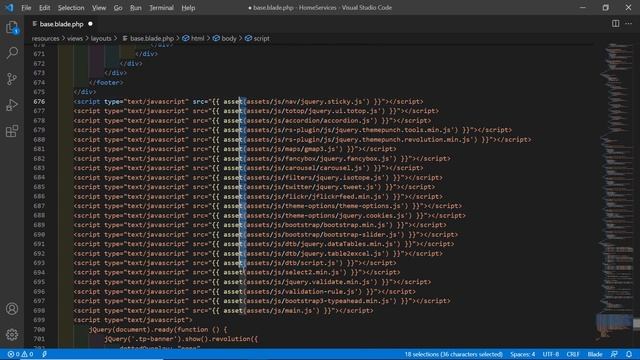640x360 pixels.
Task: Click the live share status icon
Action: (44, 354)
